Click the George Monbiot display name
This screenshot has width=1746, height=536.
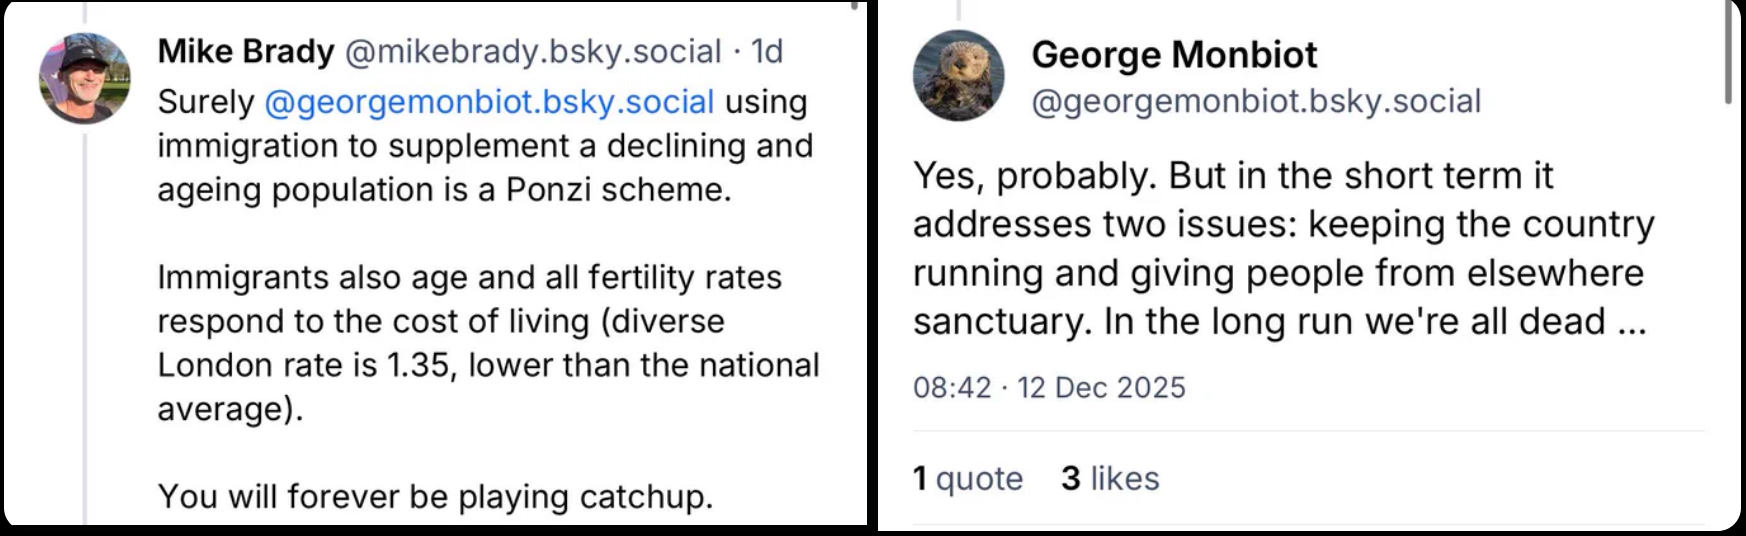click(x=1174, y=55)
